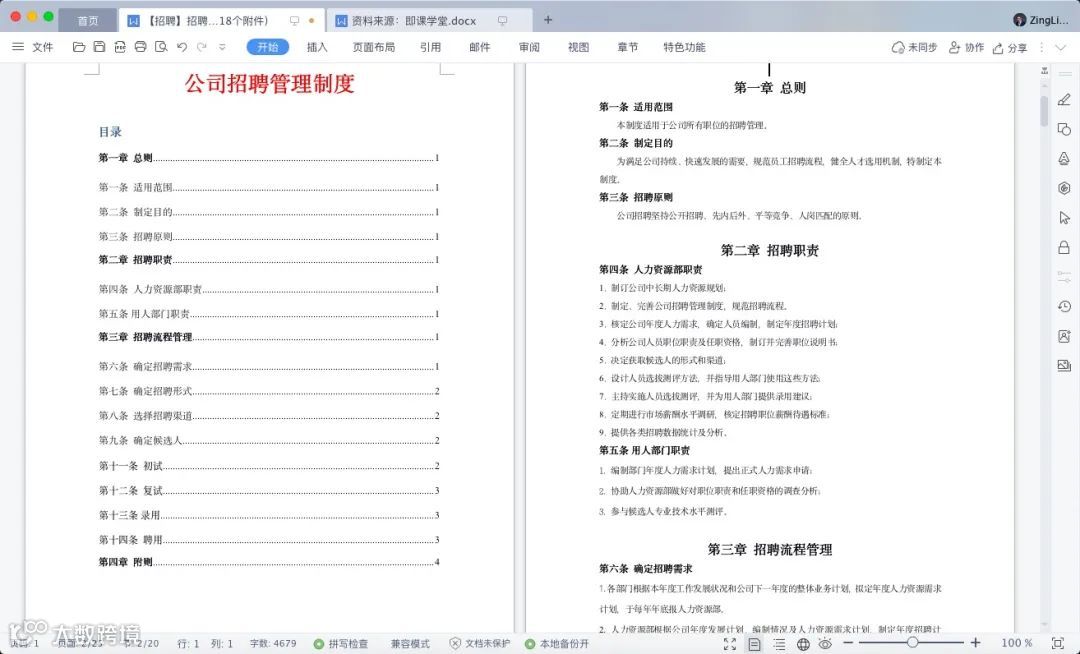Switch to page layout view icon
The image size is (1080, 654).
(755, 644)
